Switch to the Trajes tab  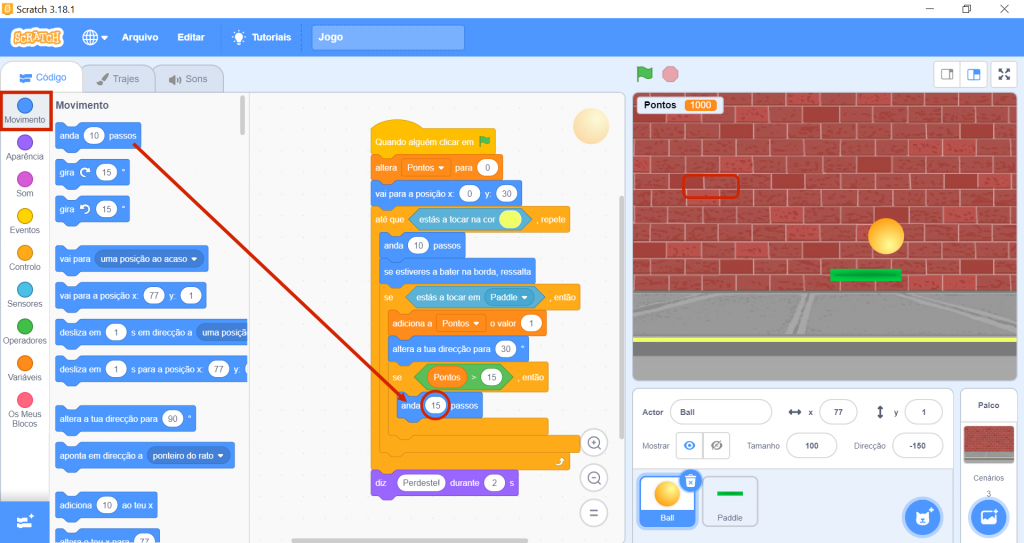point(118,78)
